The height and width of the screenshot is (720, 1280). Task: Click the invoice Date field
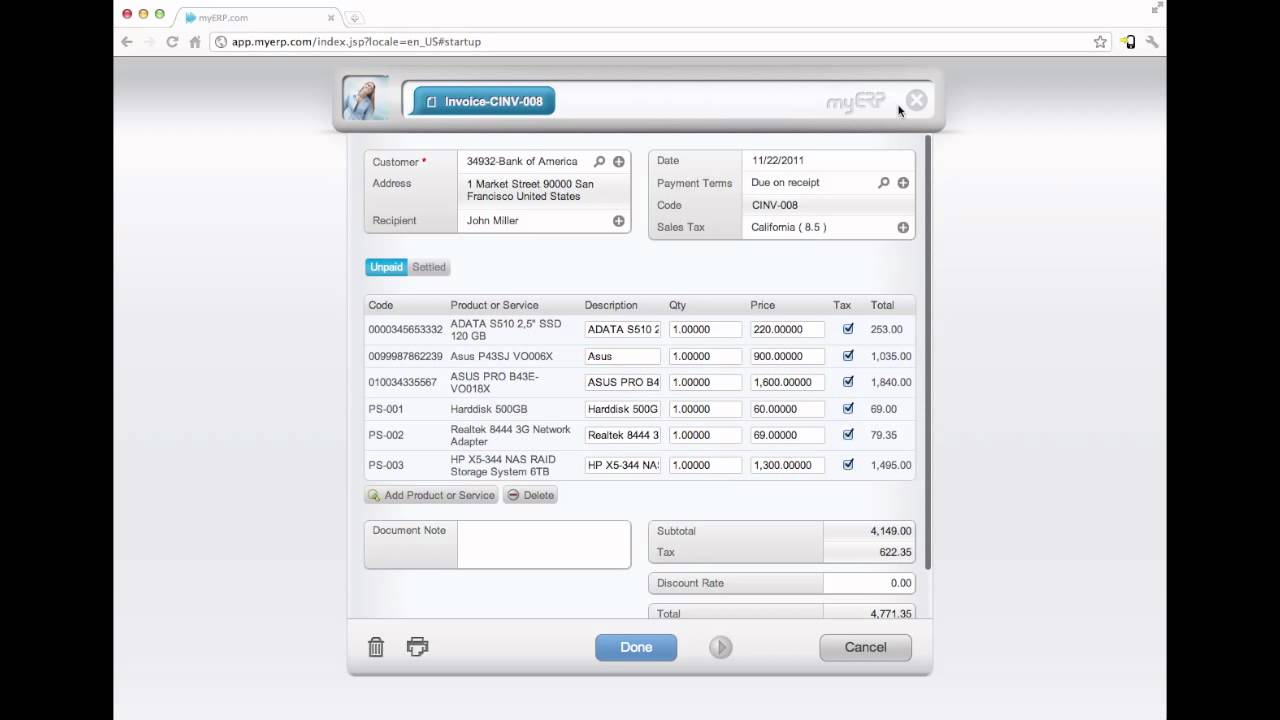[x=828, y=161]
